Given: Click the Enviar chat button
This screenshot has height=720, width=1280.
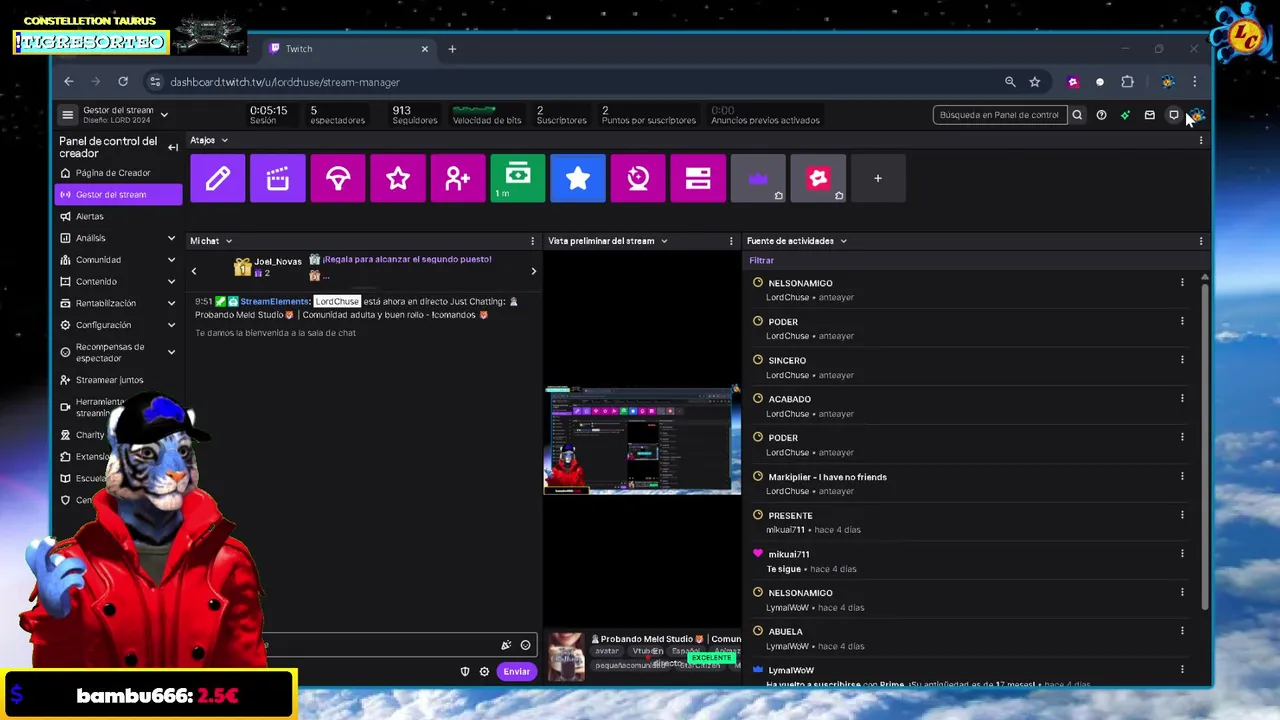Looking at the screenshot, I should [x=517, y=671].
